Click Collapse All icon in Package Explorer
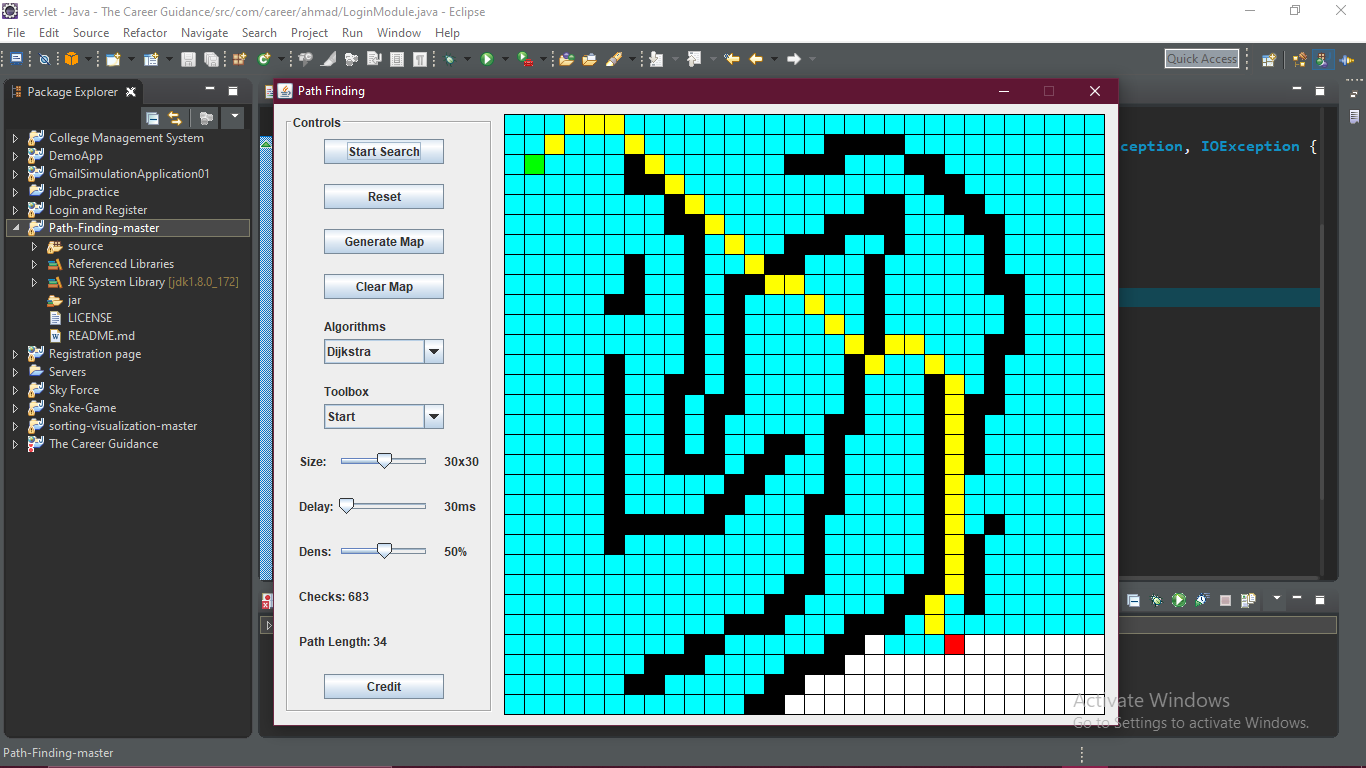This screenshot has height=768, width=1366. pos(153,118)
